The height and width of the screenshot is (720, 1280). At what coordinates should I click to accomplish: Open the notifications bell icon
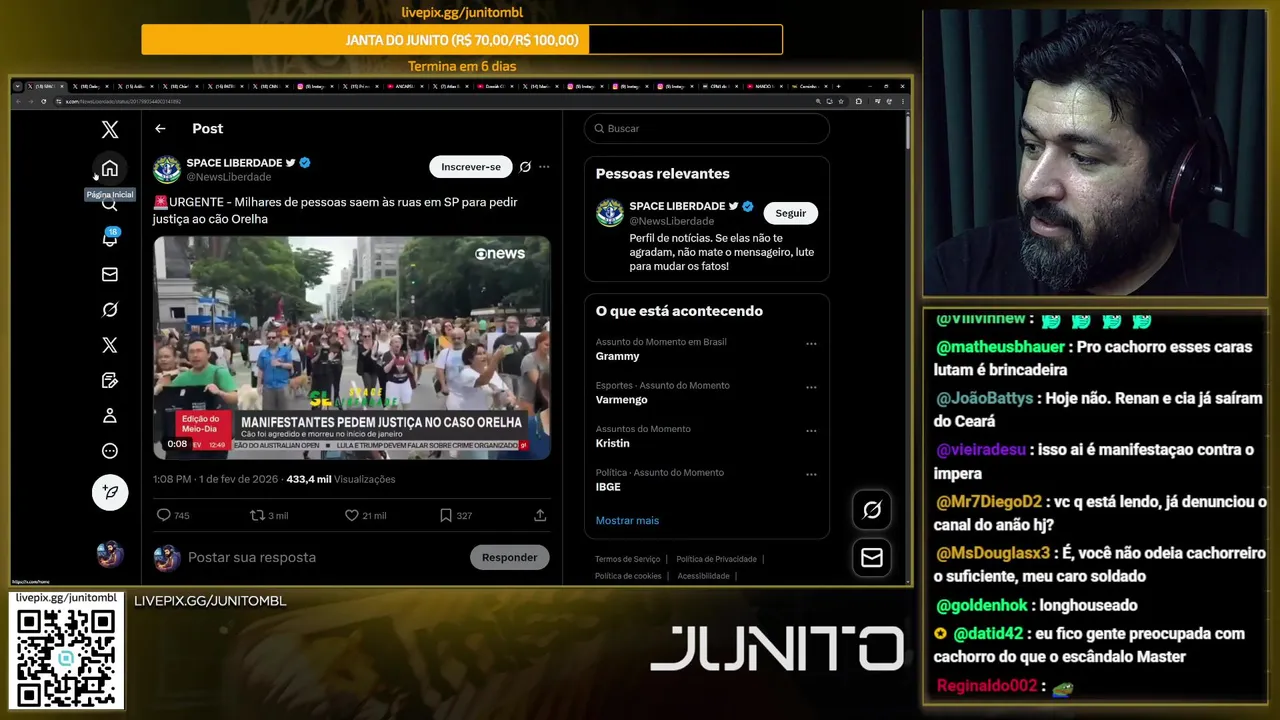coord(110,238)
